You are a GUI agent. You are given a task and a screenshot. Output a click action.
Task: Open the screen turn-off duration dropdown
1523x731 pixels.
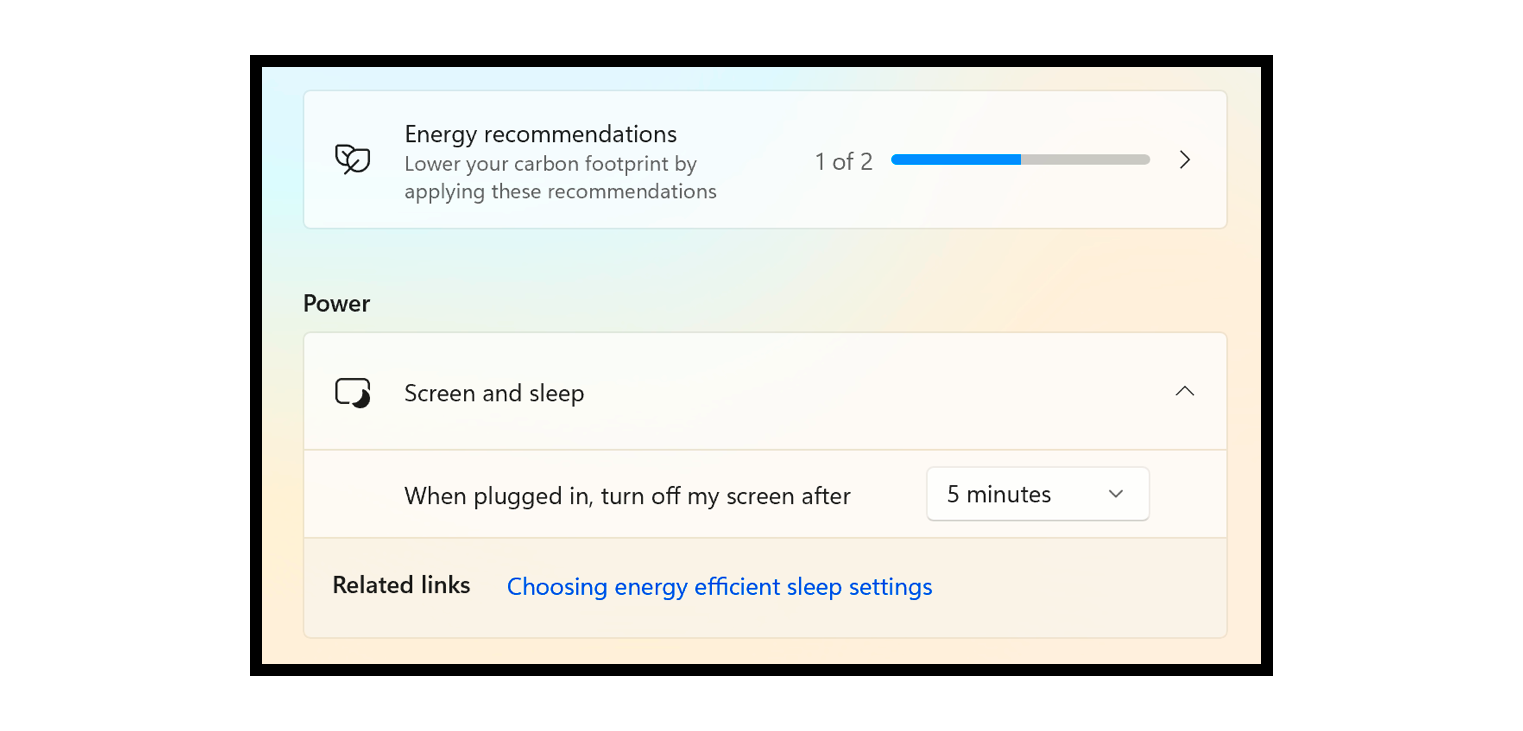(1037, 493)
